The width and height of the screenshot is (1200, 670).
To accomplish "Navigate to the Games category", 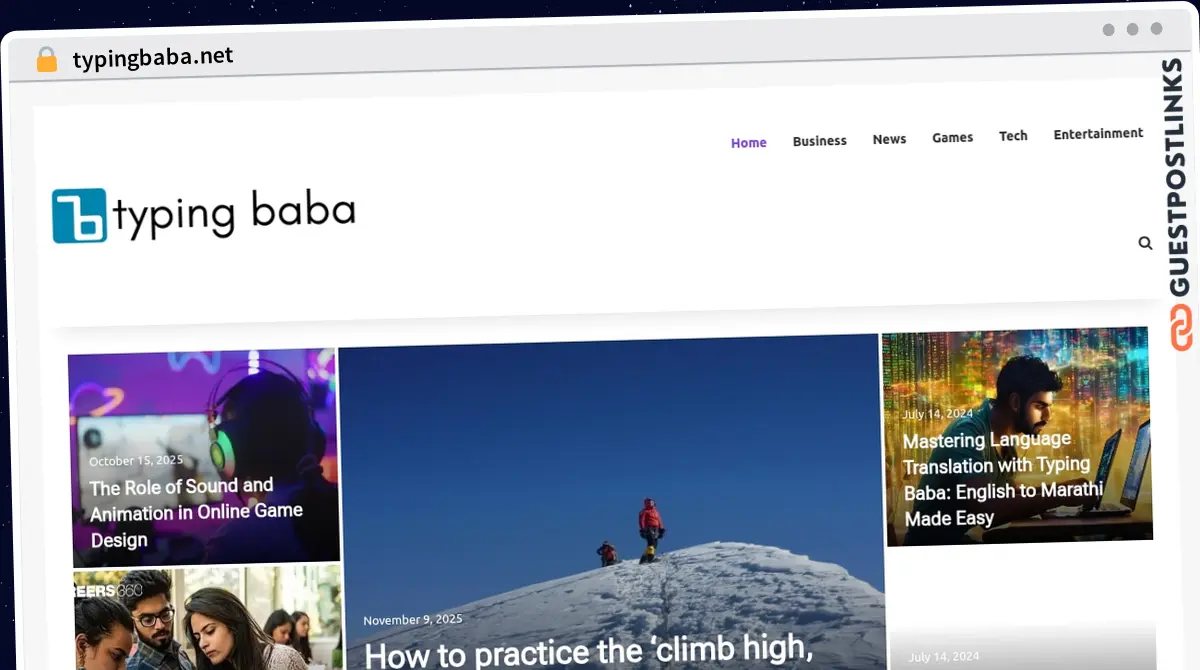I will point(952,137).
